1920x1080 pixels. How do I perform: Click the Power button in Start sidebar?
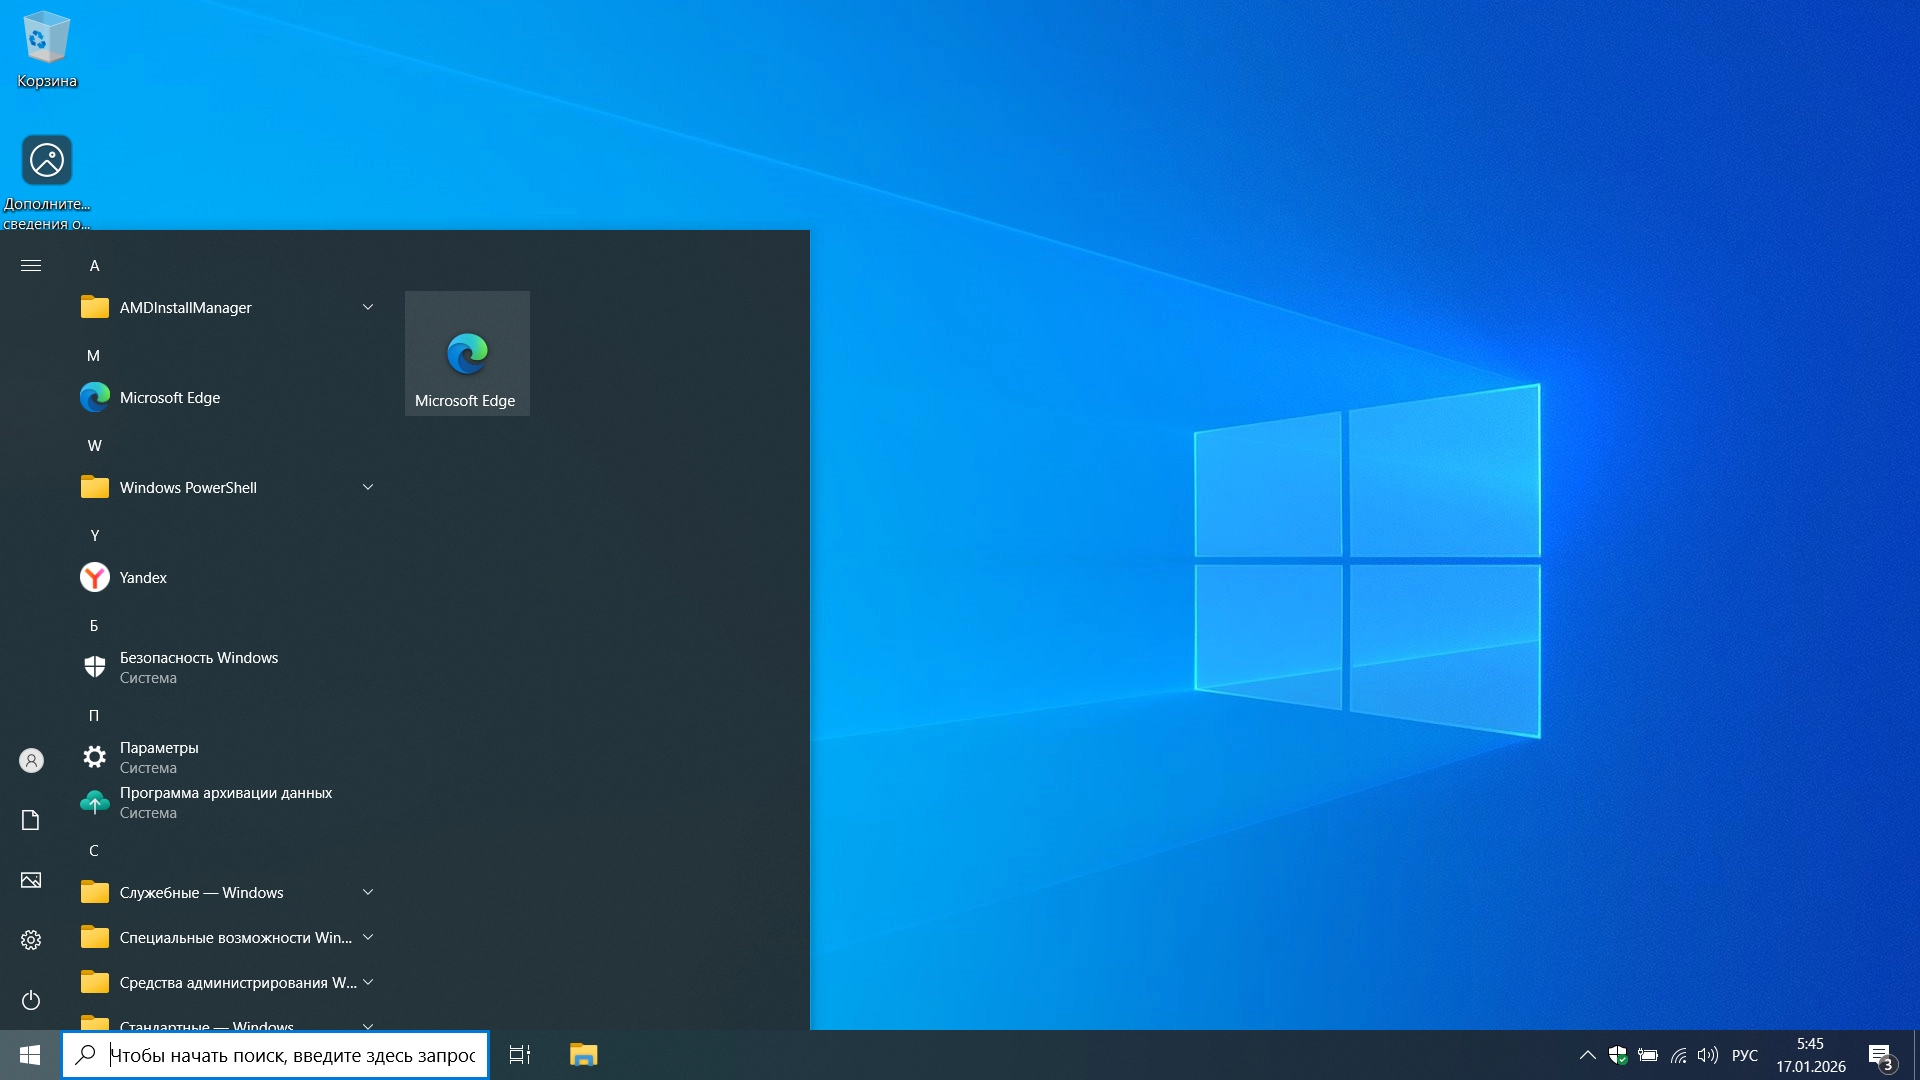[31, 1000]
